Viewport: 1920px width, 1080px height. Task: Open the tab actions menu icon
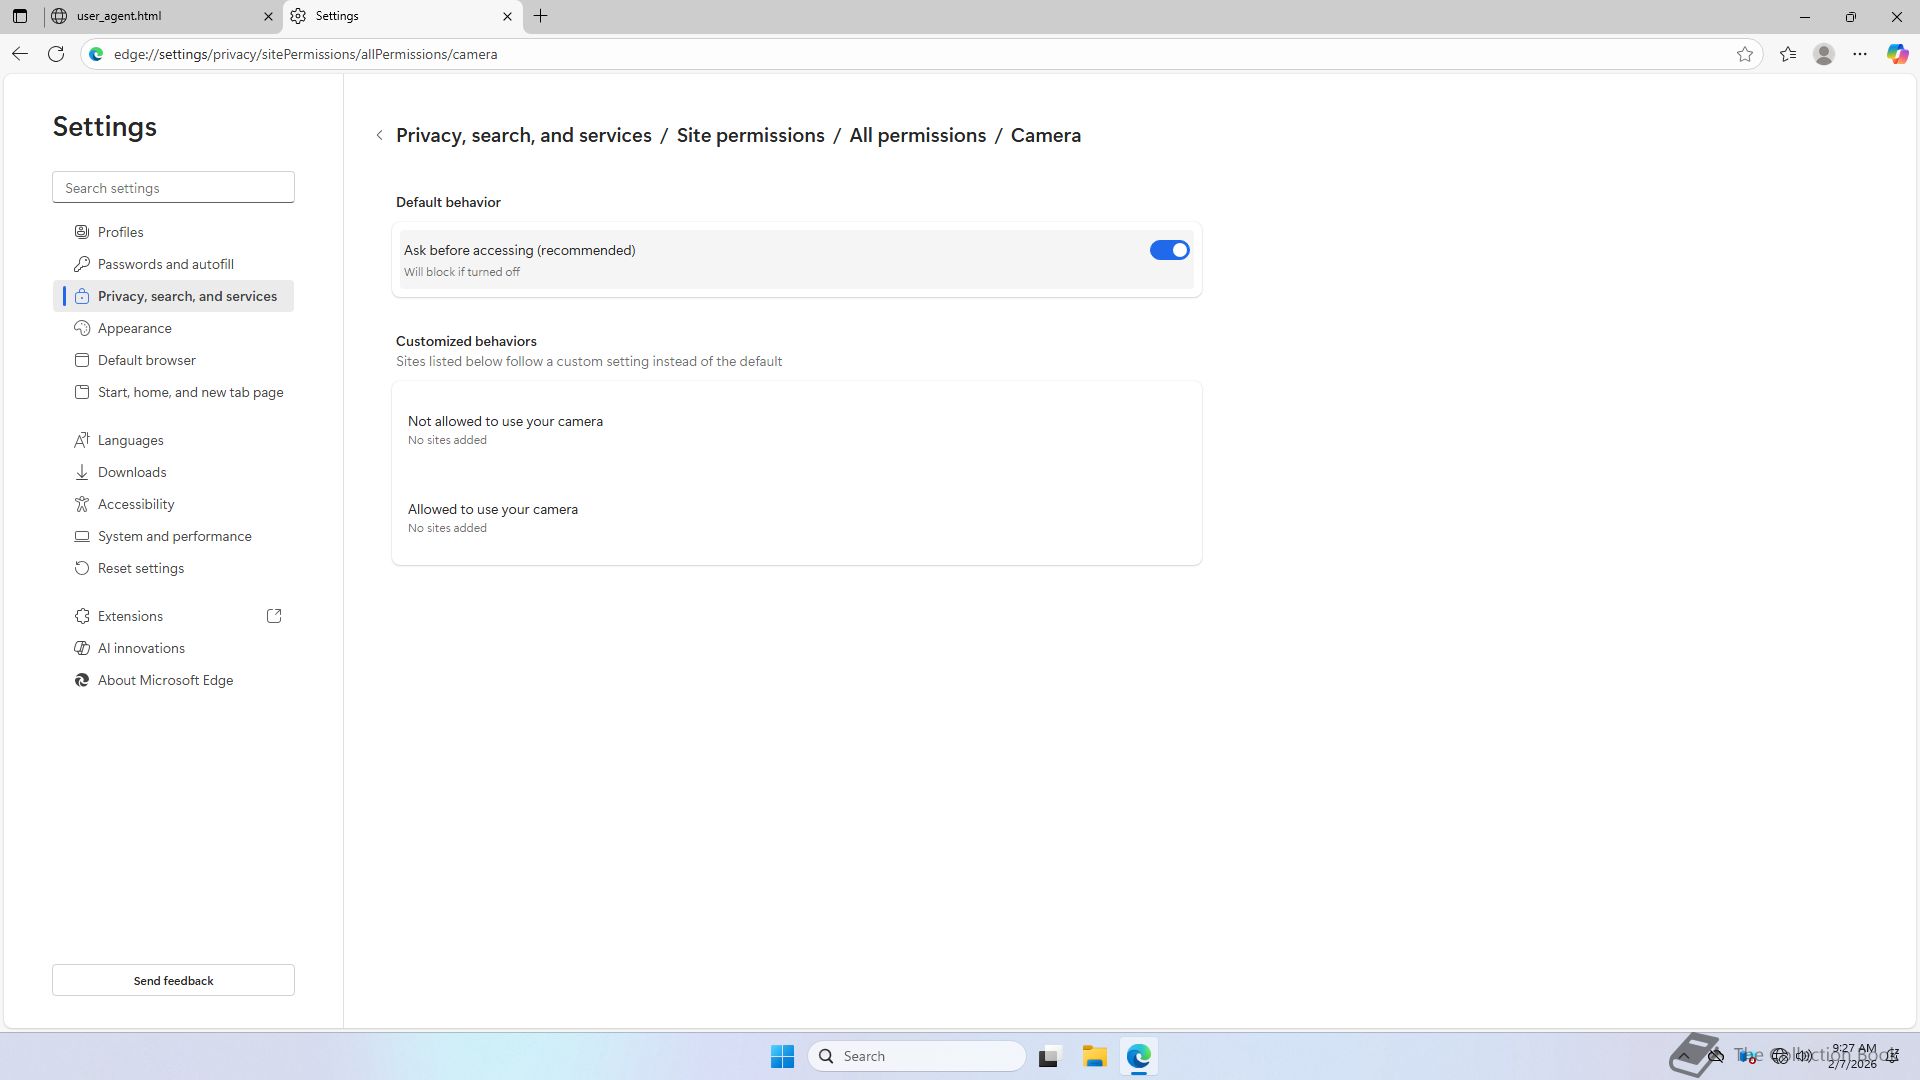[20, 16]
